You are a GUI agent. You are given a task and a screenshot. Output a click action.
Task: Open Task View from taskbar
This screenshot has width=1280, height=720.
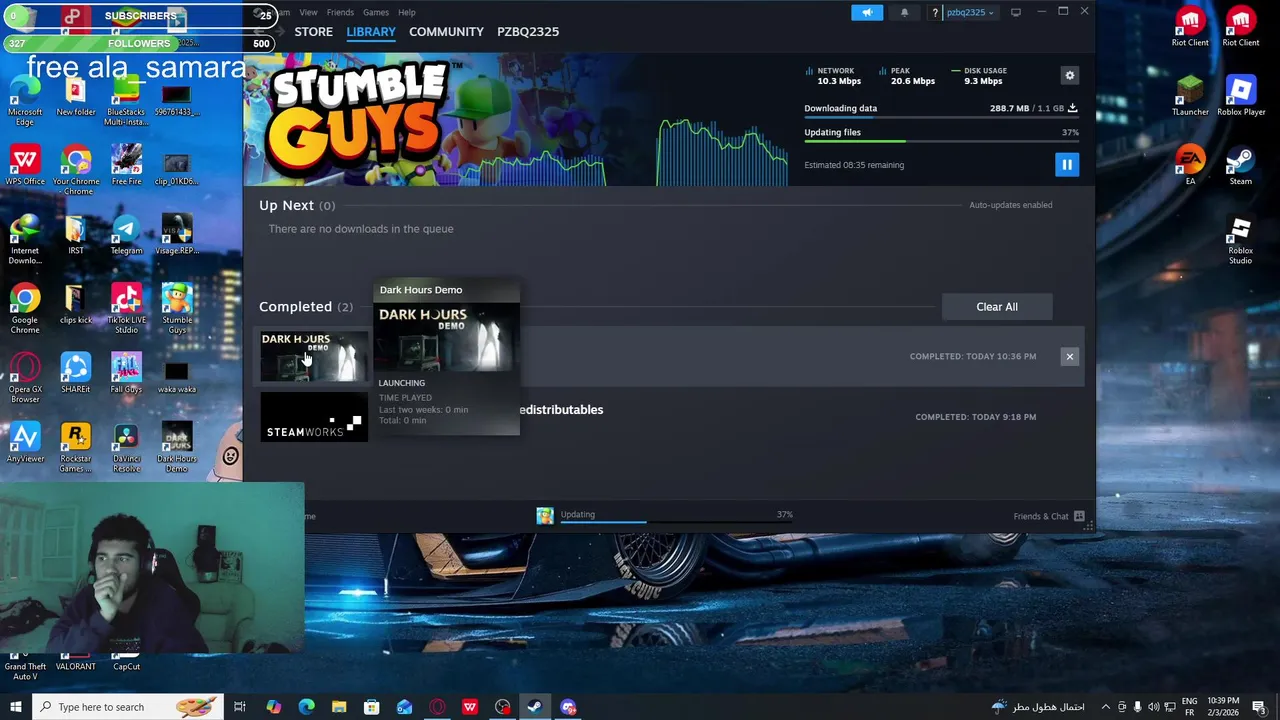[x=240, y=707]
